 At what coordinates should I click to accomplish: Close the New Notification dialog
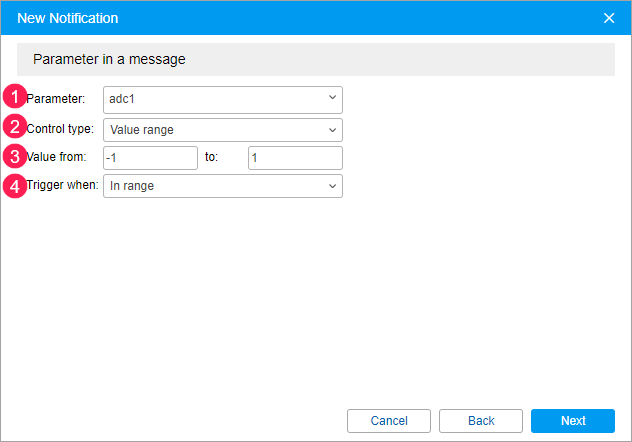click(609, 18)
